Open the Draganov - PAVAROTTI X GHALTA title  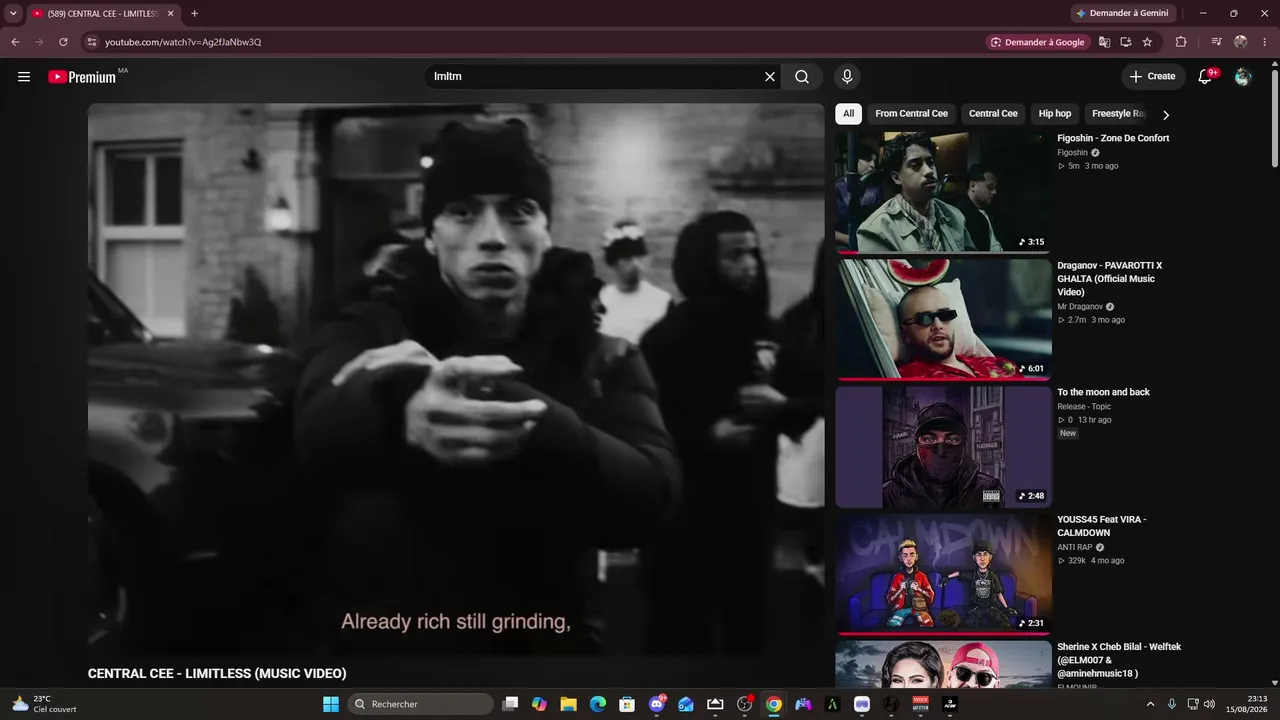(1110, 279)
